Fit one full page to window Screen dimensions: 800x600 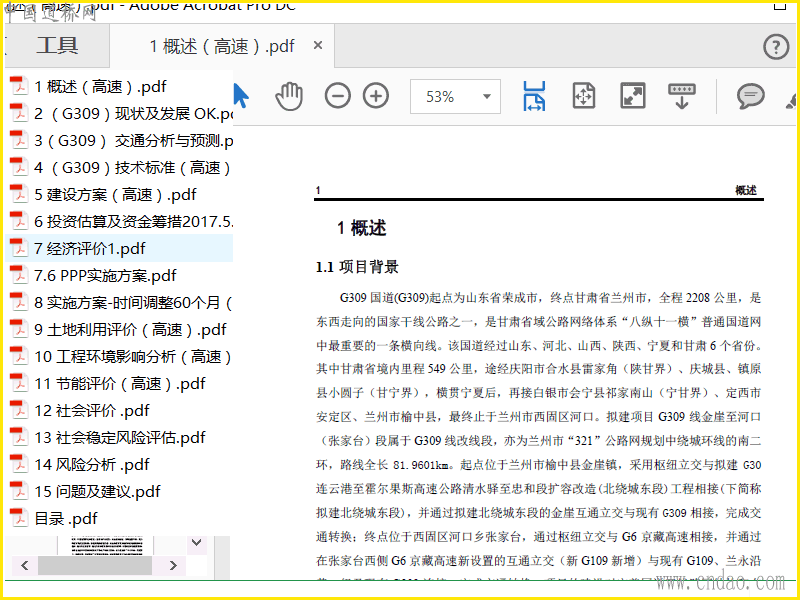pyautogui.click(x=584, y=95)
